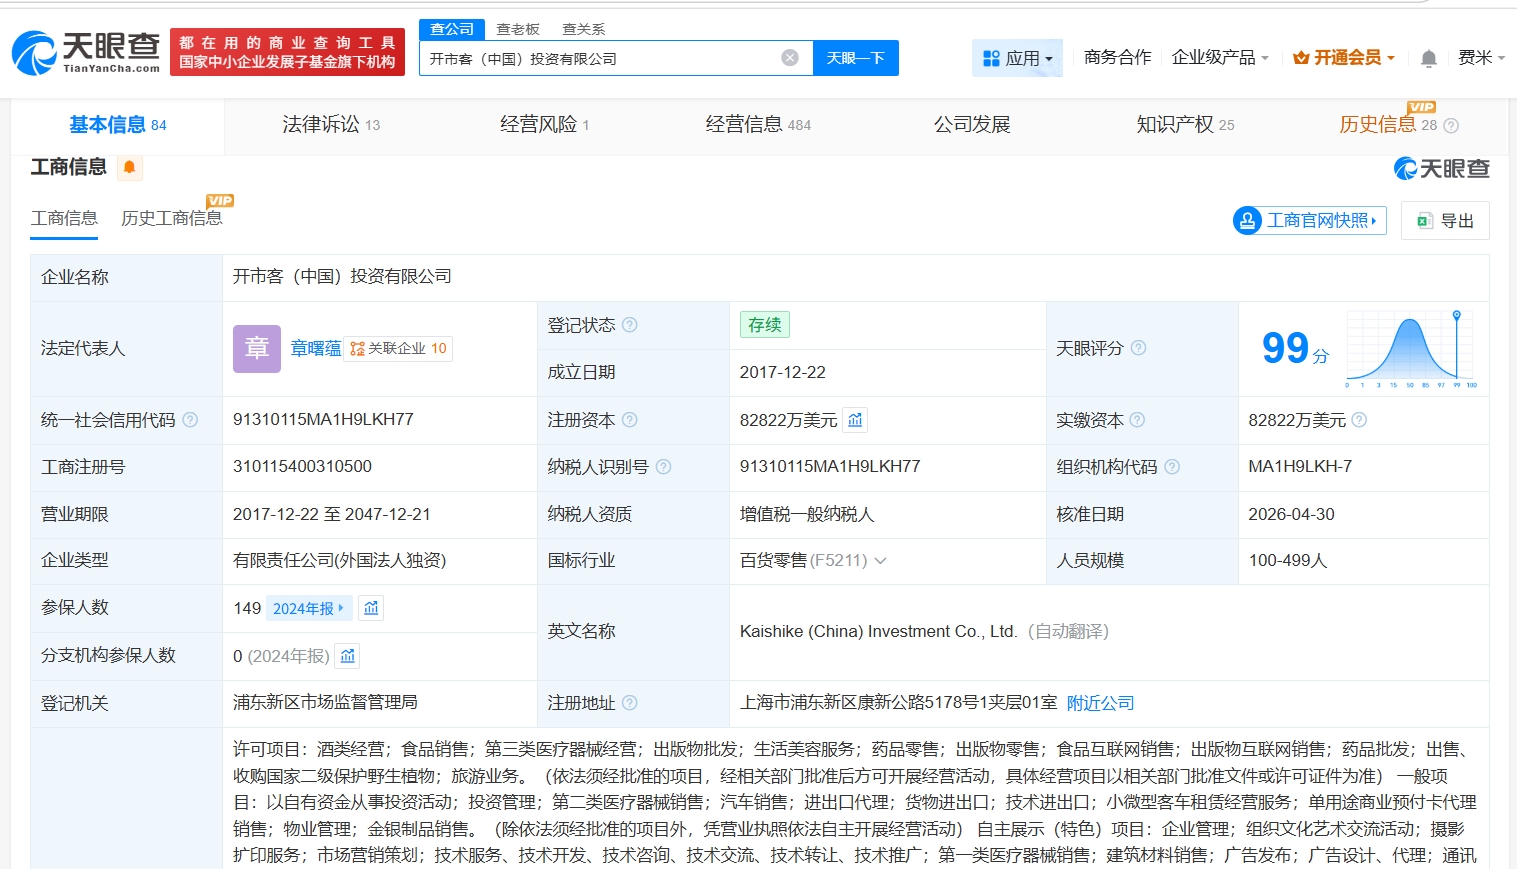Open the 天眼评分 distribution chart
The height and width of the screenshot is (869, 1517).
pos(1411,348)
